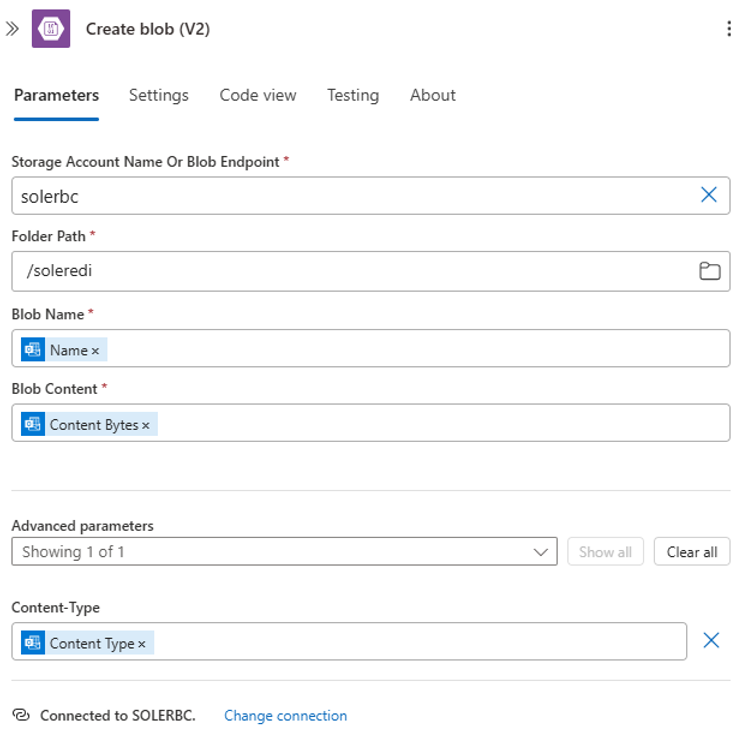Open the Code view tab

(x=258, y=95)
